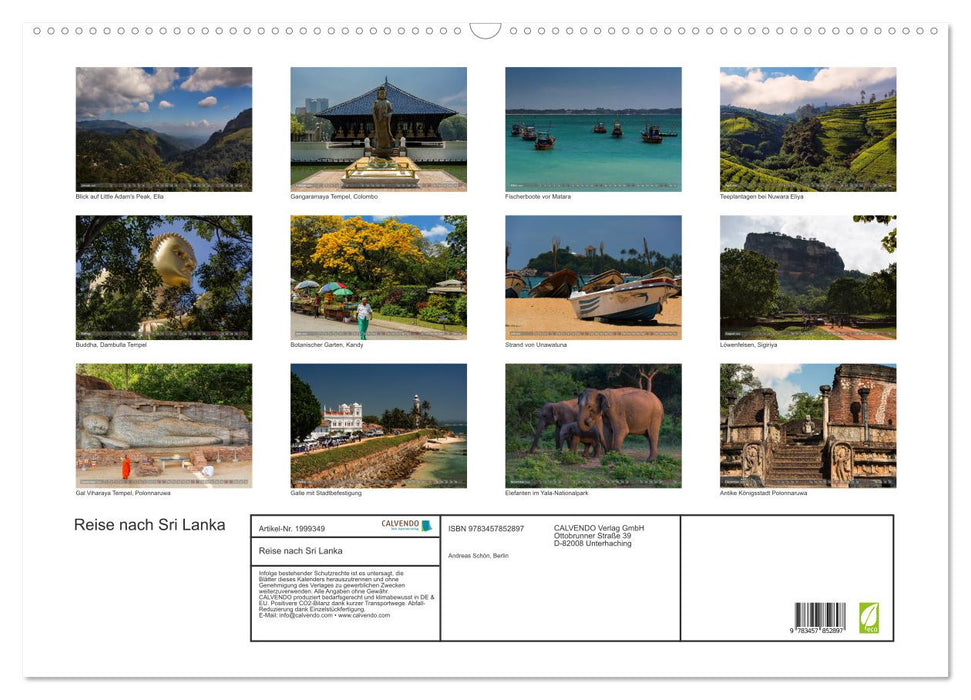
Task: Click the Andreas Schön Berlin credit
Action: (x=478, y=555)
